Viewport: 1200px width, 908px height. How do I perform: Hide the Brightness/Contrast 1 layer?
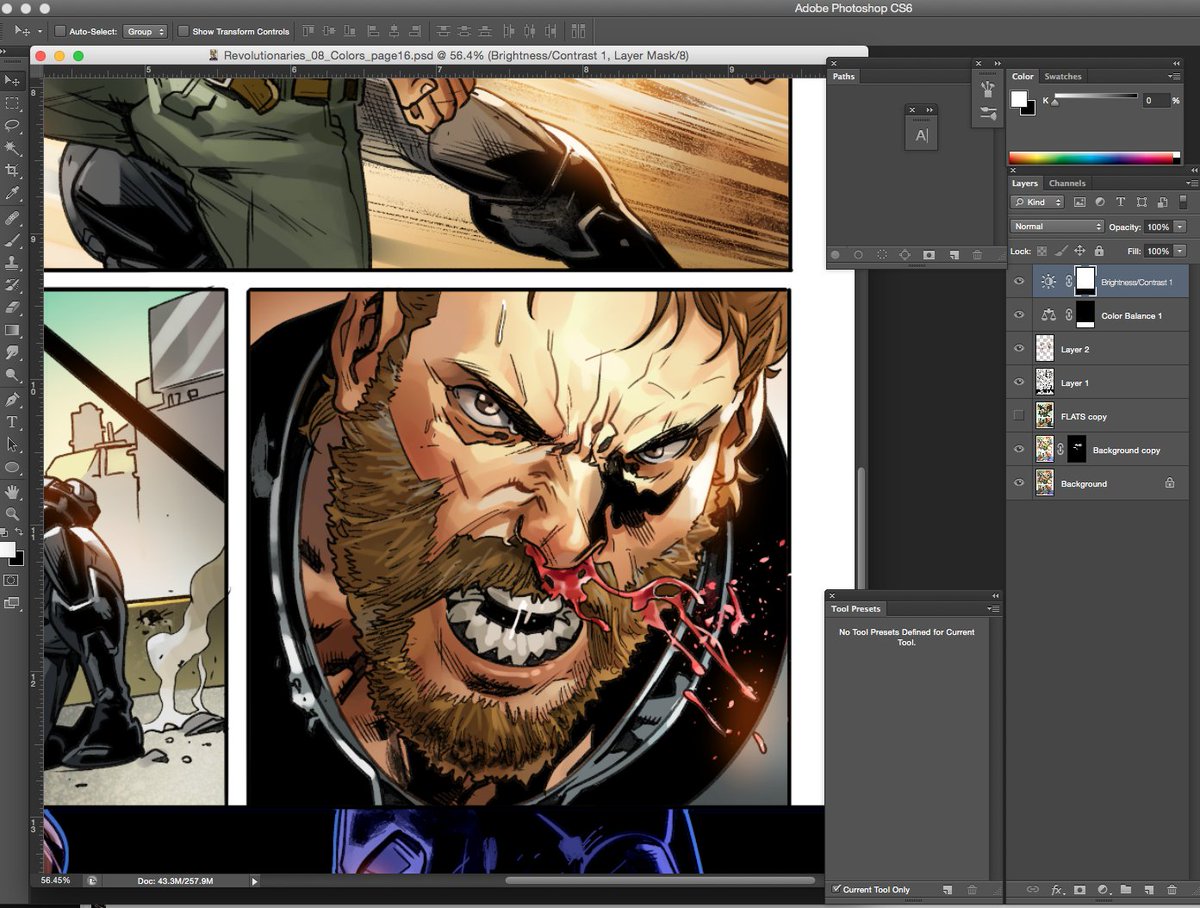point(1019,282)
